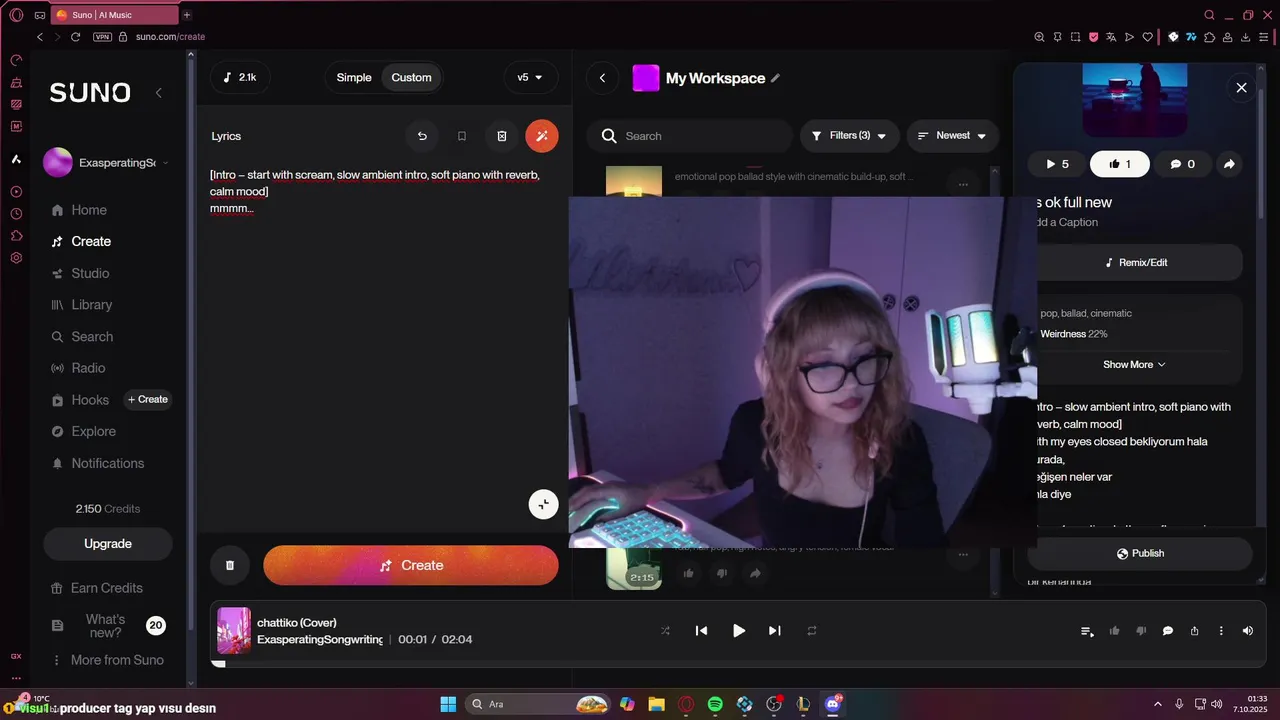The image size is (1280, 720).
Task: Focus the workspace Search field
Action: [x=688, y=136]
